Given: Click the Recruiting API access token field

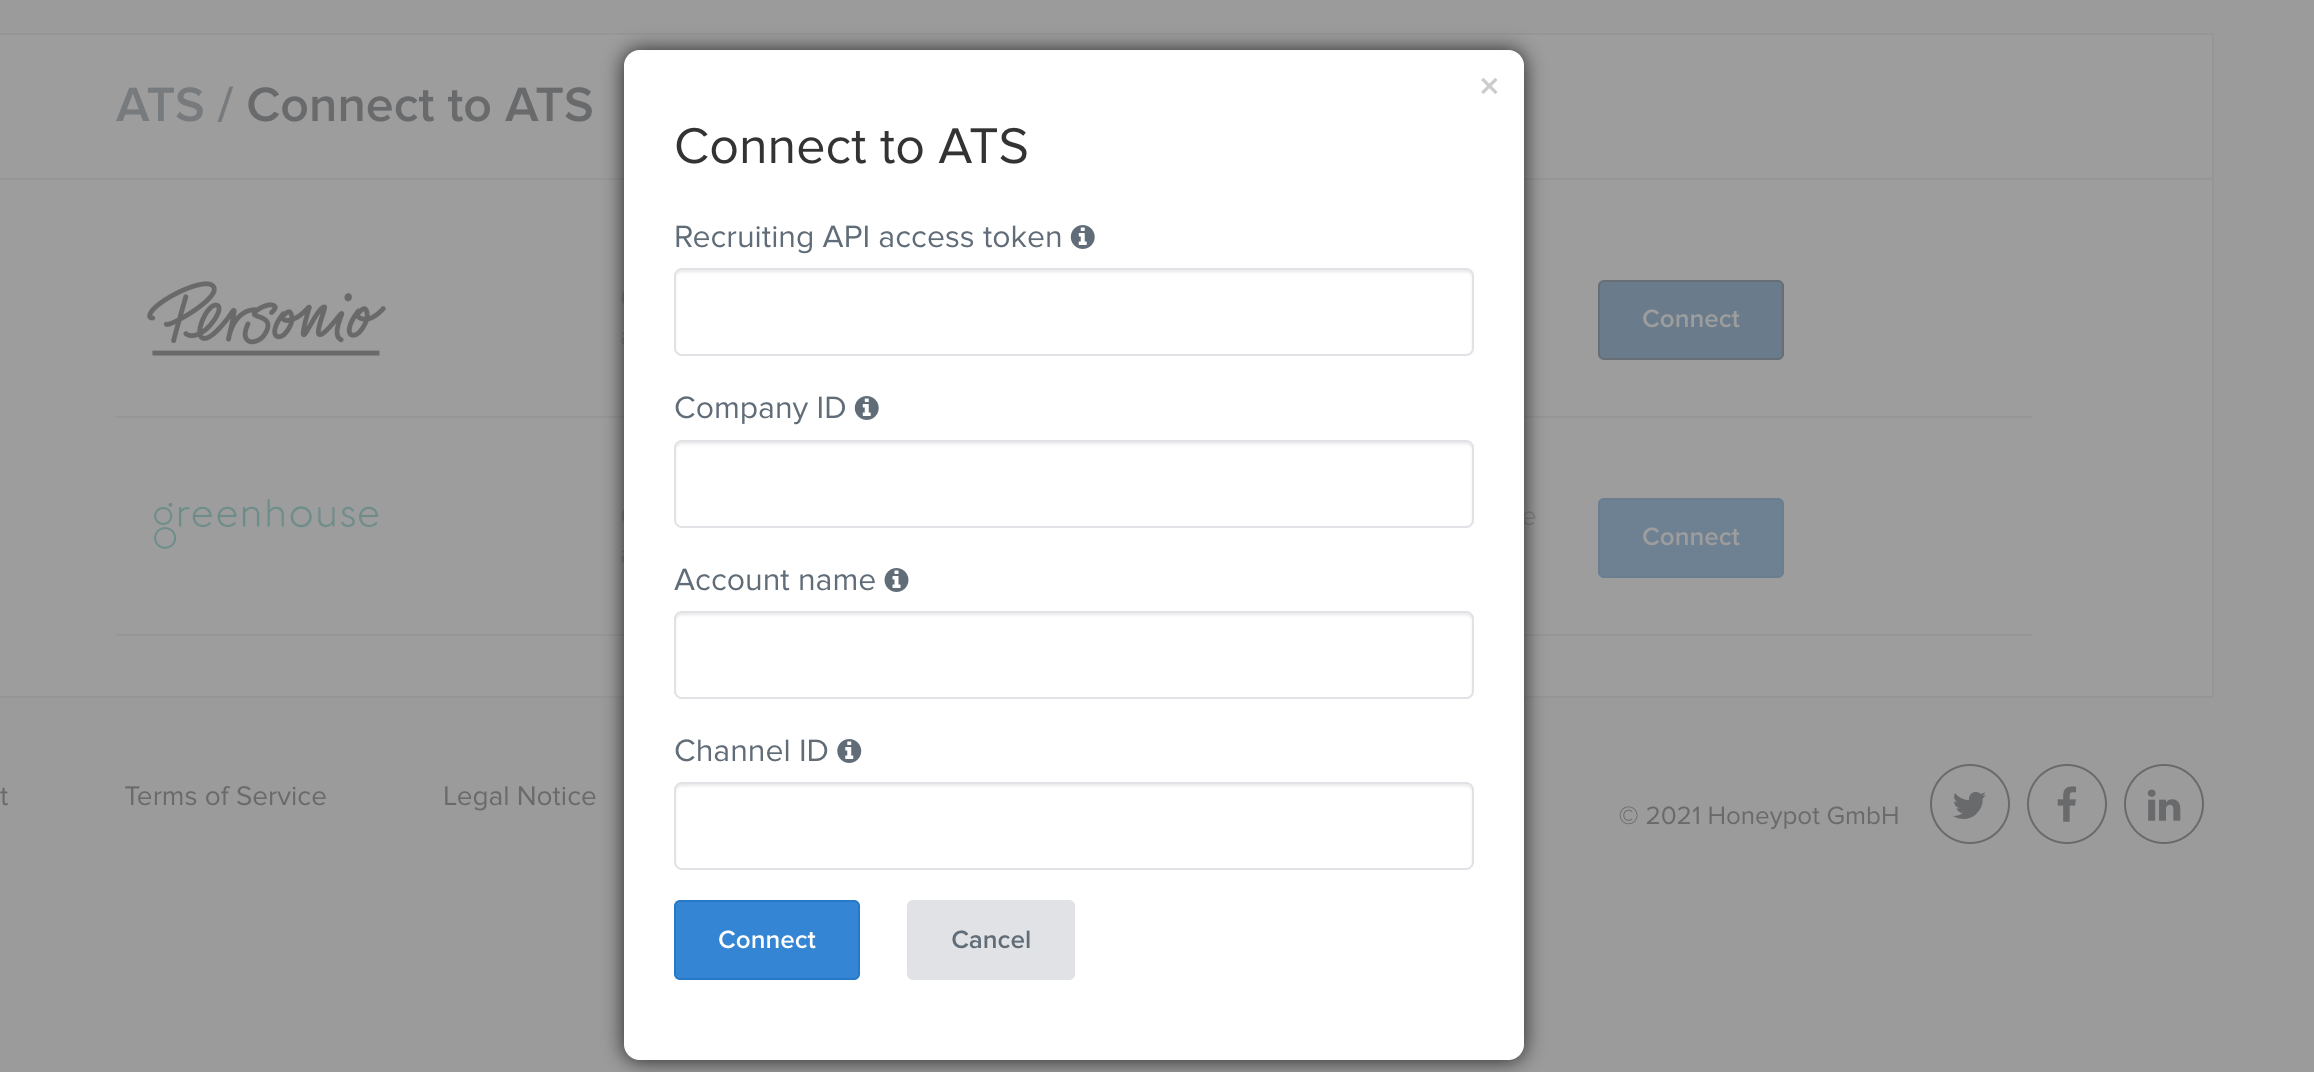Looking at the screenshot, I should (1073, 311).
